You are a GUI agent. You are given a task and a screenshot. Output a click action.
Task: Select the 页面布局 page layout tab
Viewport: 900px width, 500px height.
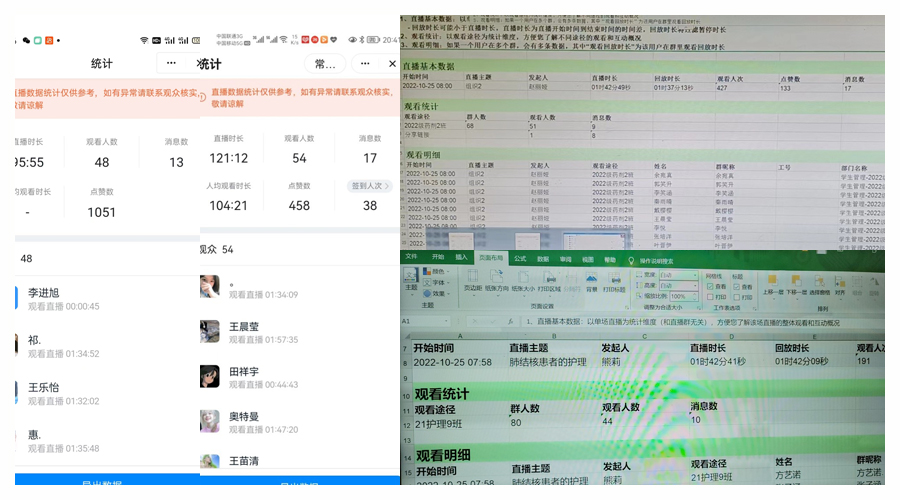click(x=491, y=258)
